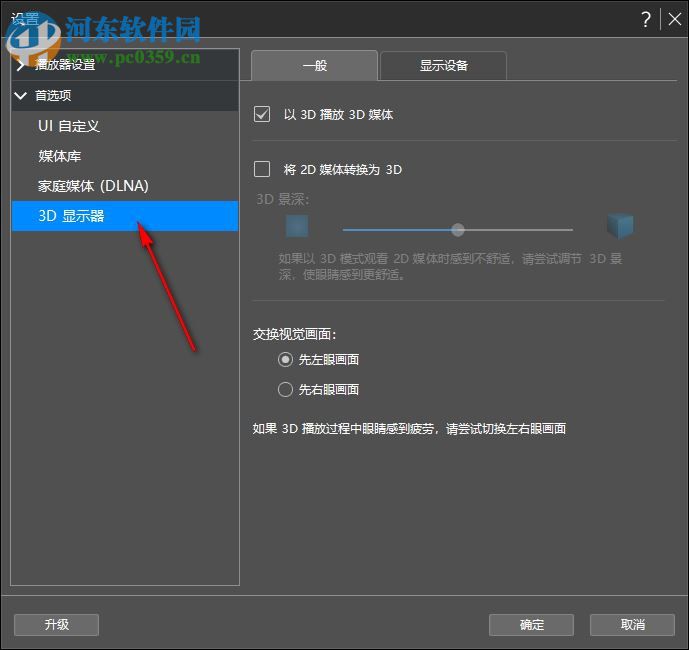Viewport: 689px width, 650px height.
Task: Click the 取消 button
Action: pos(632,625)
